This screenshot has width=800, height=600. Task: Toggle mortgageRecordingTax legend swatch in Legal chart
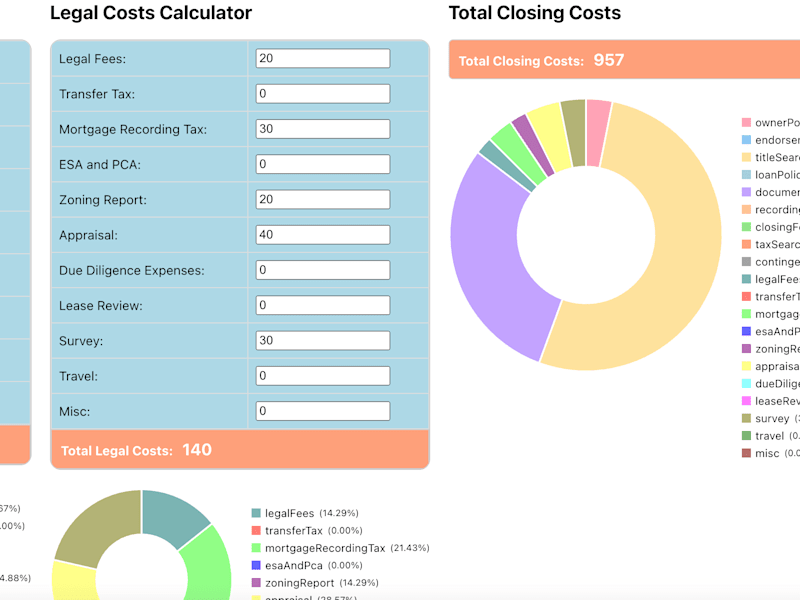tap(256, 547)
